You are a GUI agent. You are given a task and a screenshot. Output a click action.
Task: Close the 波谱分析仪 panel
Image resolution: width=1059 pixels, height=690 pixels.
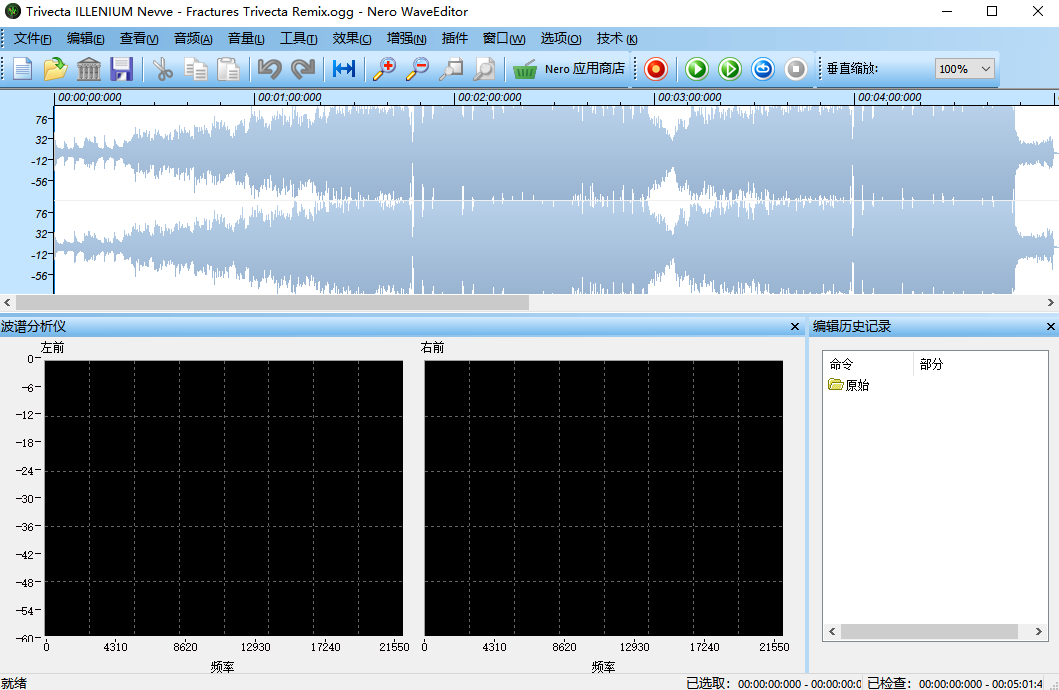[795, 327]
